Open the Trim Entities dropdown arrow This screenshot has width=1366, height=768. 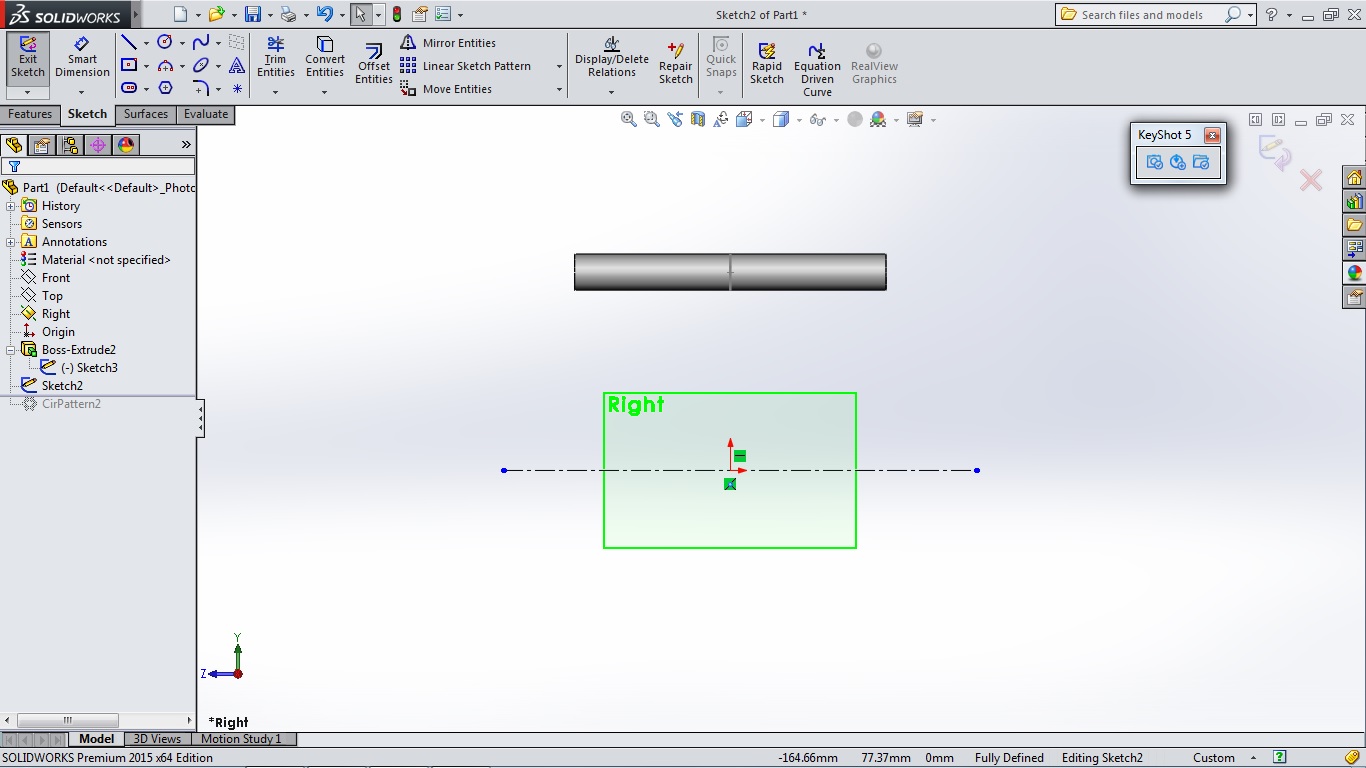pyautogui.click(x=276, y=92)
